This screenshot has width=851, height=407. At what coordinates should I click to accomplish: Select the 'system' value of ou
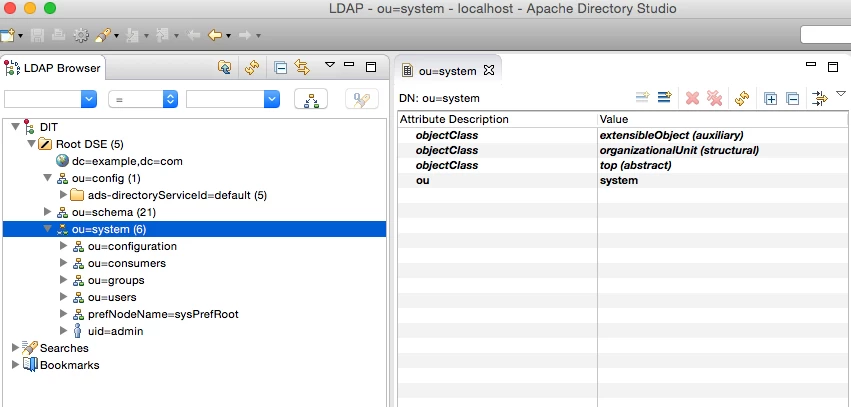tap(619, 180)
